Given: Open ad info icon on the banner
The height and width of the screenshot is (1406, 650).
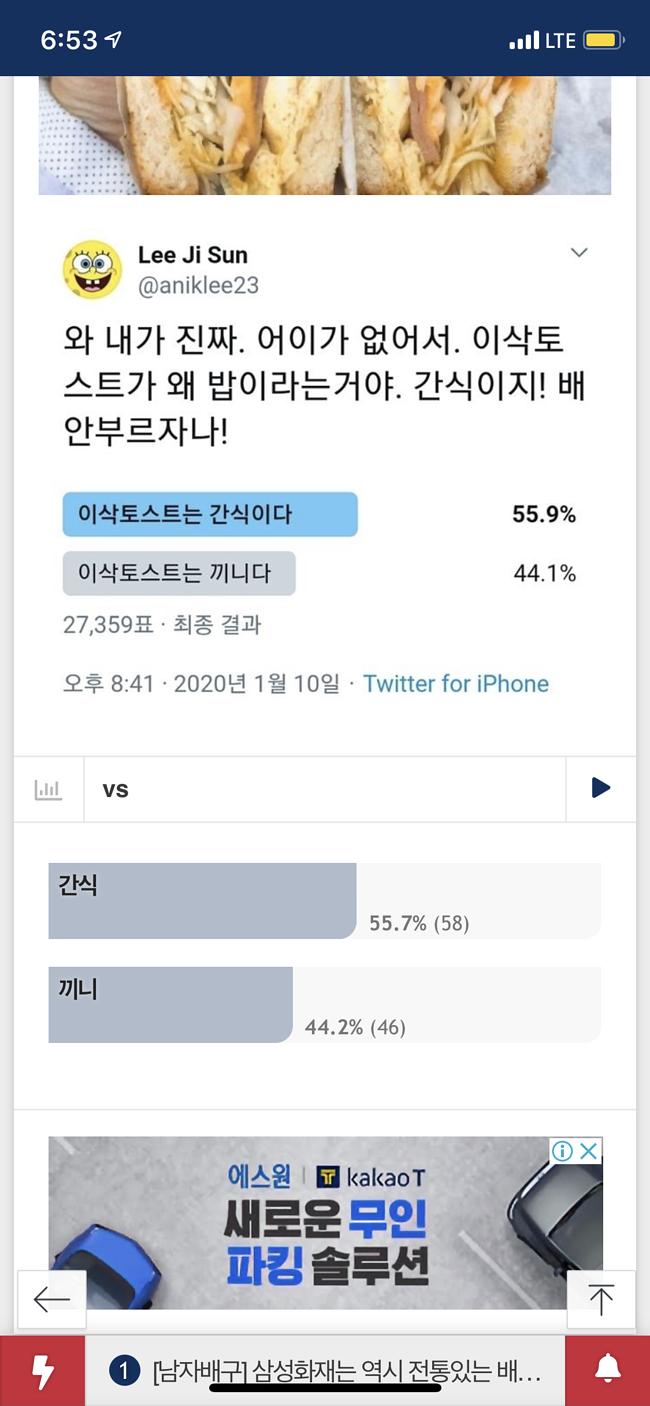Looking at the screenshot, I should click(563, 1151).
